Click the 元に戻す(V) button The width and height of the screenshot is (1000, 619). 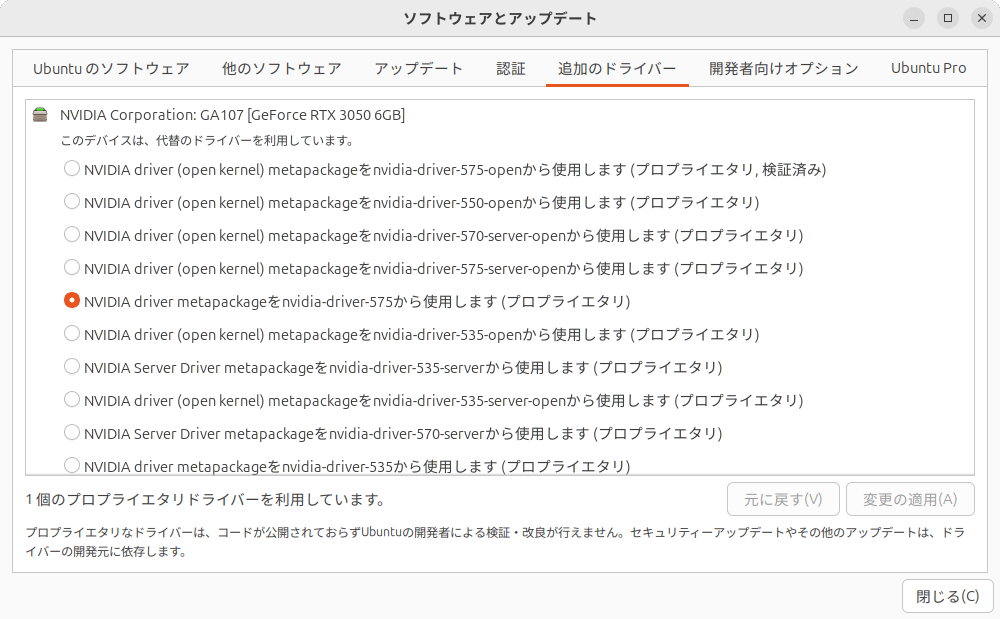tap(783, 499)
